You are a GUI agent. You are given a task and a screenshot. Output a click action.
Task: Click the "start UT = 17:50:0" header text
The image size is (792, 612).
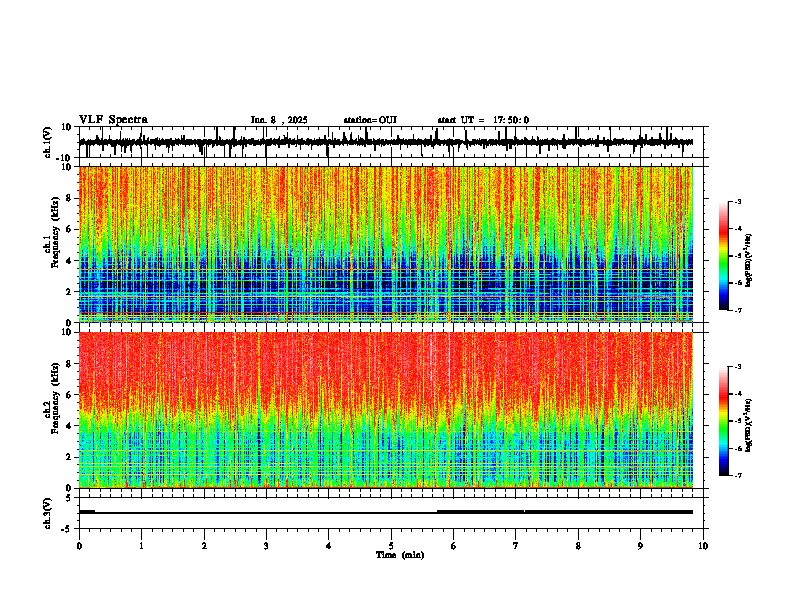(483, 120)
